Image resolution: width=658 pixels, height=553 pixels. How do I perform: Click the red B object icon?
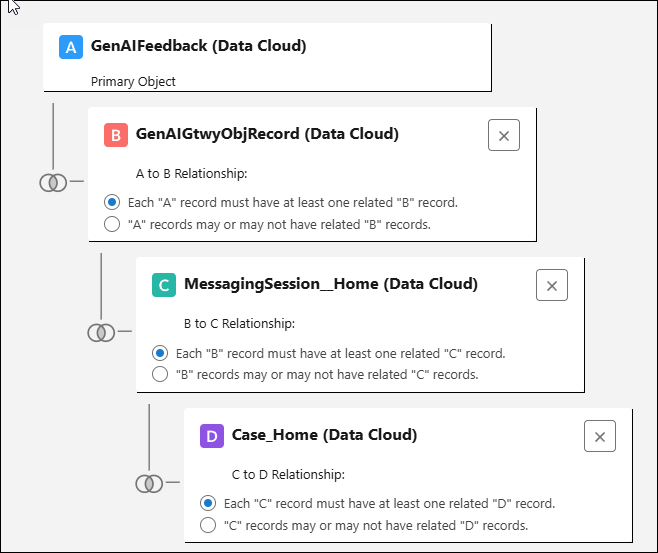116,135
